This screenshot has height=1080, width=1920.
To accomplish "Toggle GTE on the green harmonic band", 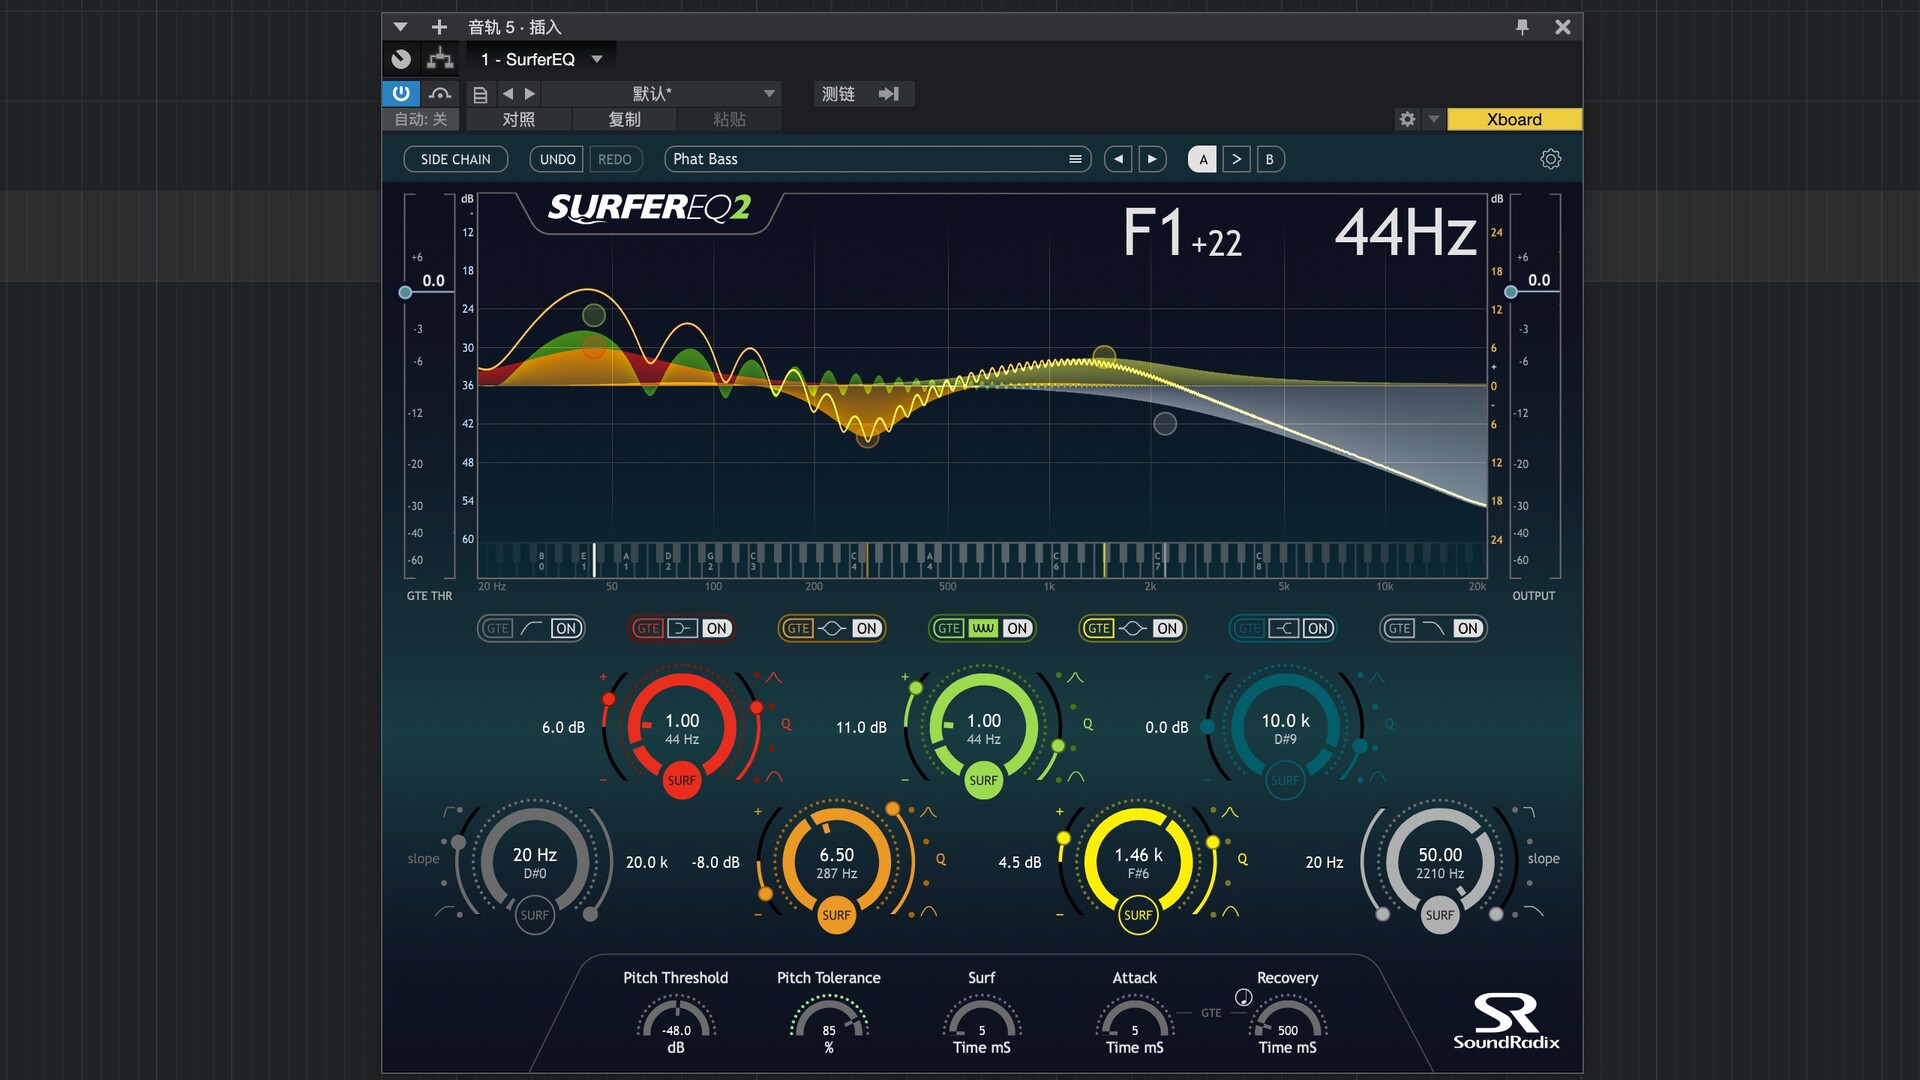I will click(948, 628).
